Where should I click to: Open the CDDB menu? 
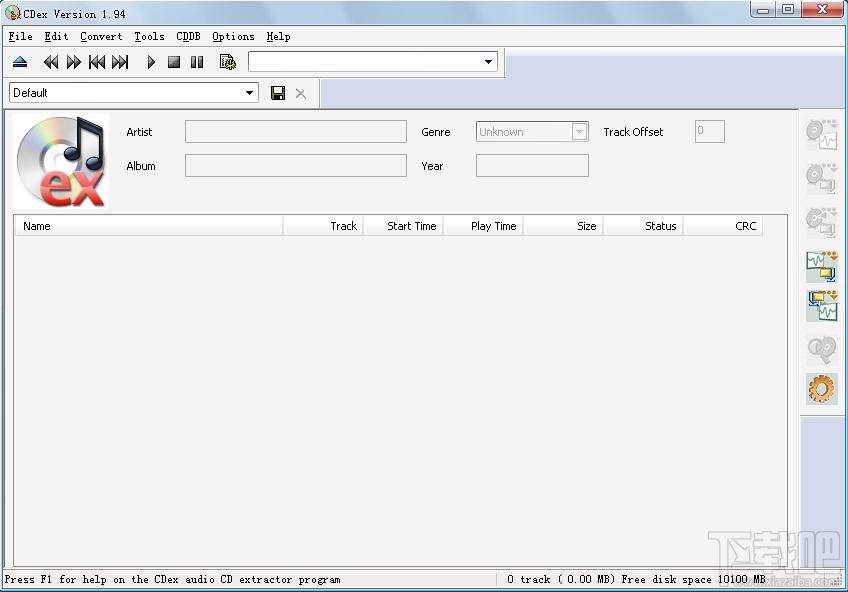pos(188,36)
